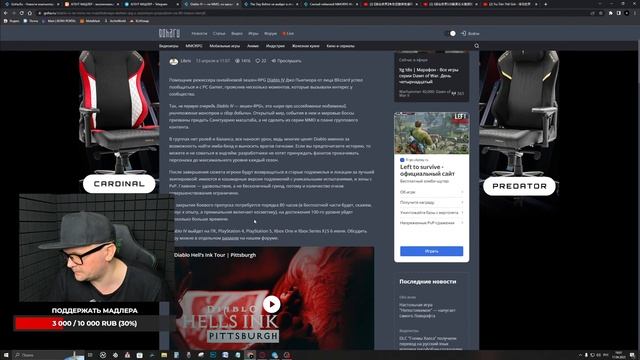The height and width of the screenshot is (360, 640).
Task: Open a new browser tab
Action: click(x=545, y=4)
